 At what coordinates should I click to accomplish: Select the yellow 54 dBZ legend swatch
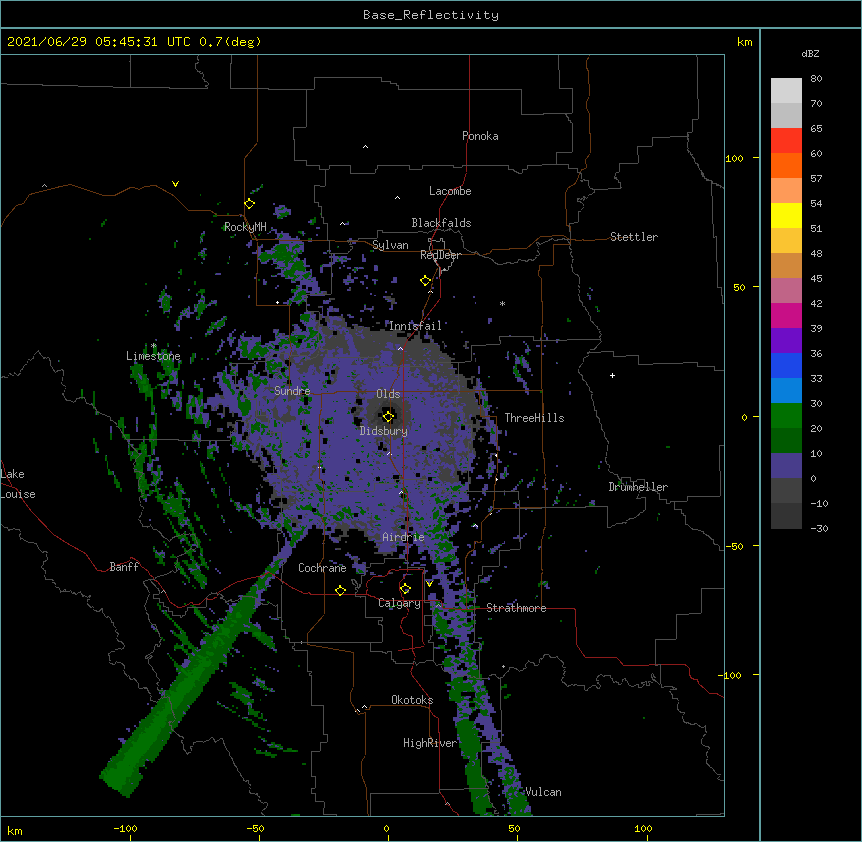pyautogui.click(x=786, y=215)
